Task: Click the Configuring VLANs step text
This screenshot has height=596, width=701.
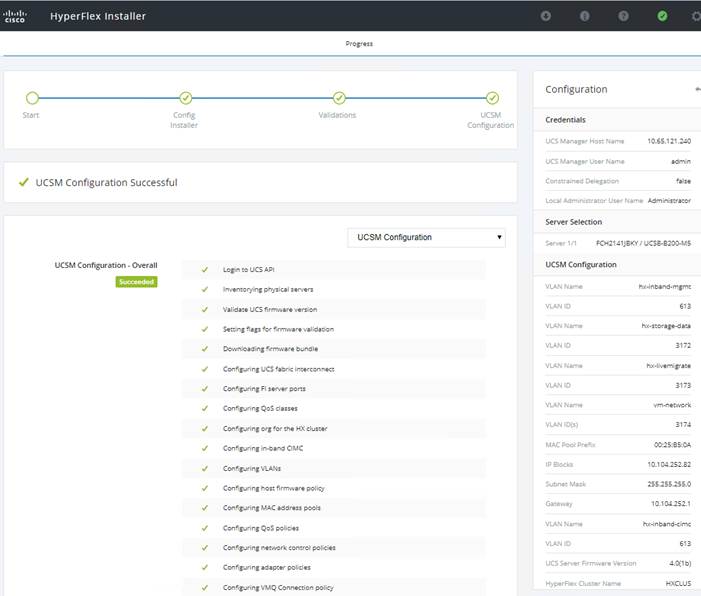Action: pyautogui.click(x=252, y=469)
